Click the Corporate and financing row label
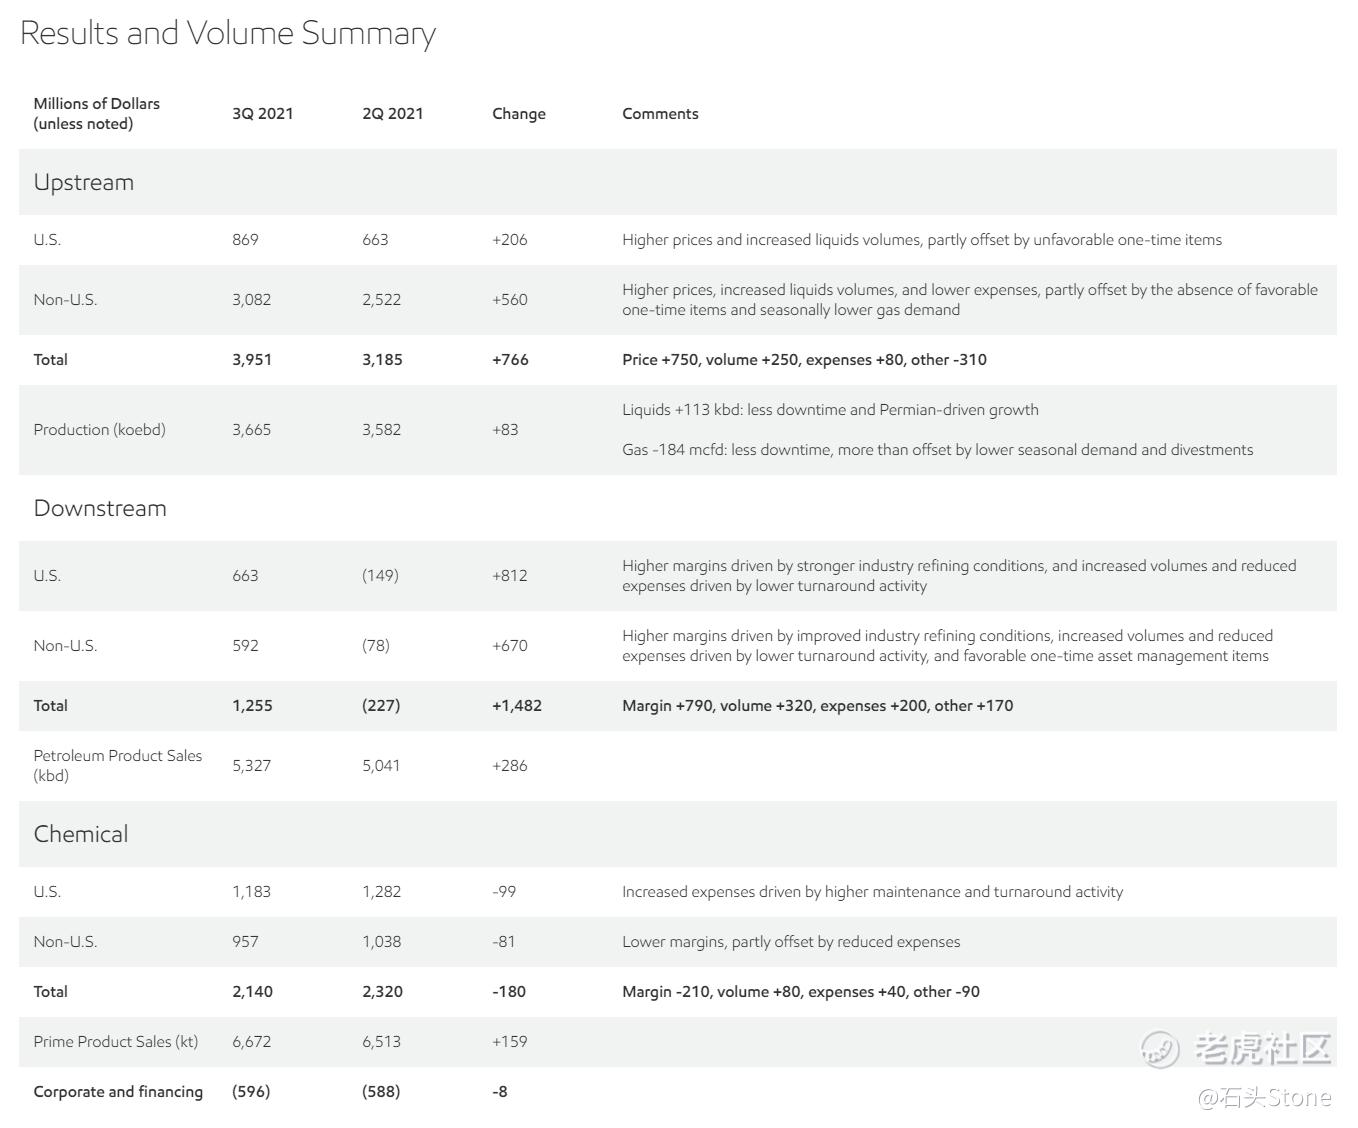Screen dimensions: 1358x1128 118,1092
